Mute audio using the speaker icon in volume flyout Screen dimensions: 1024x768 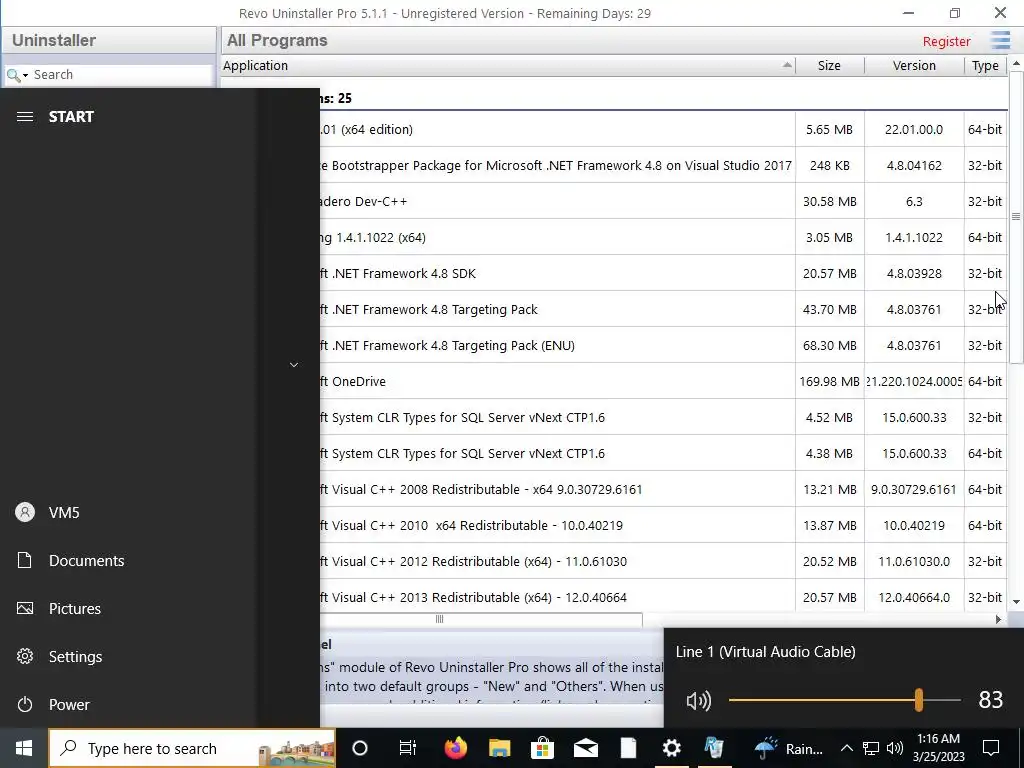pos(699,701)
